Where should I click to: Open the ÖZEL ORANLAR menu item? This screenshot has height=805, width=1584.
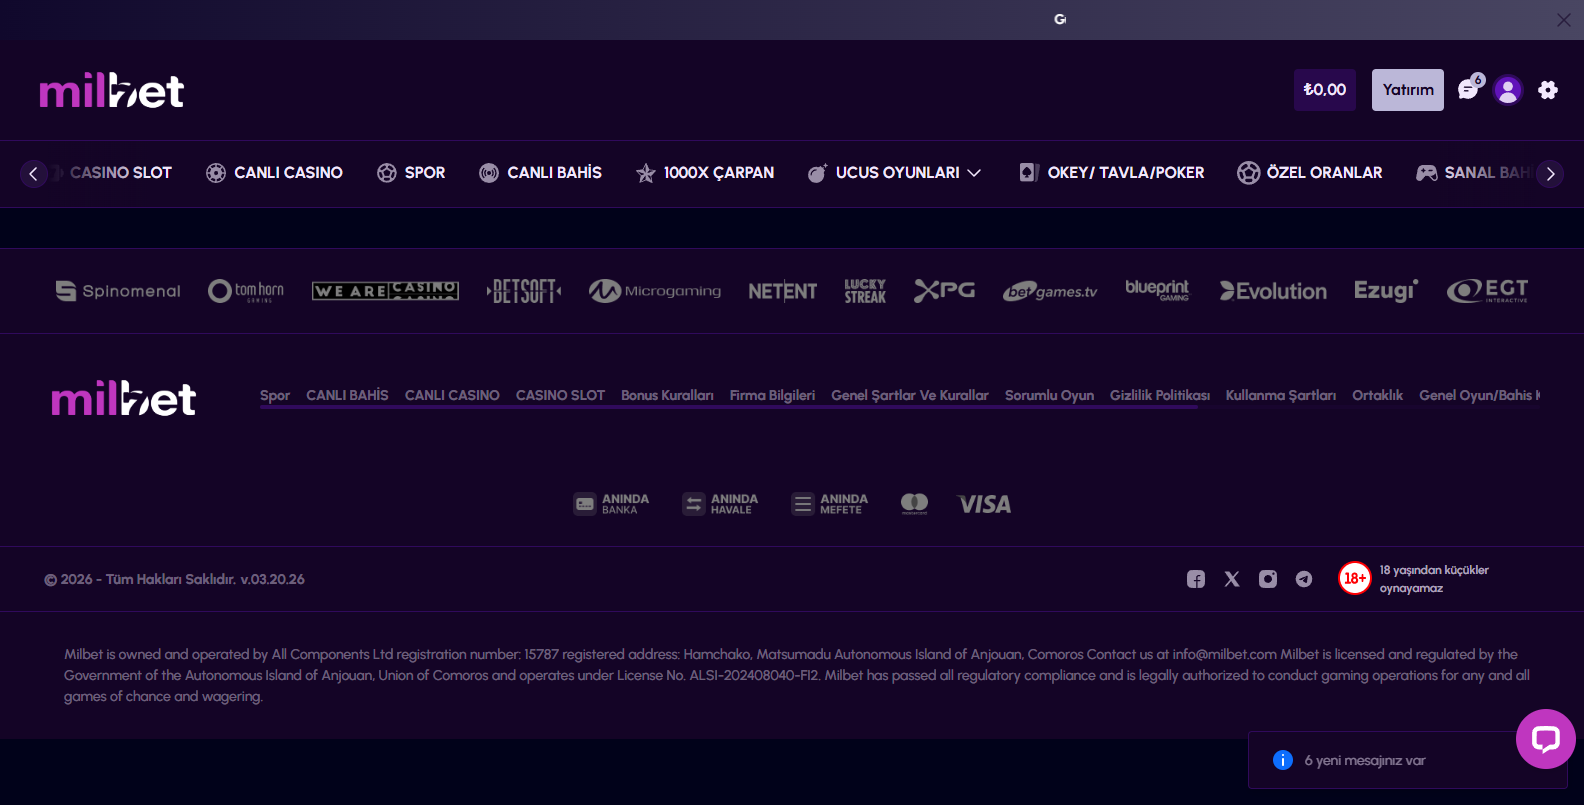click(x=1309, y=173)
